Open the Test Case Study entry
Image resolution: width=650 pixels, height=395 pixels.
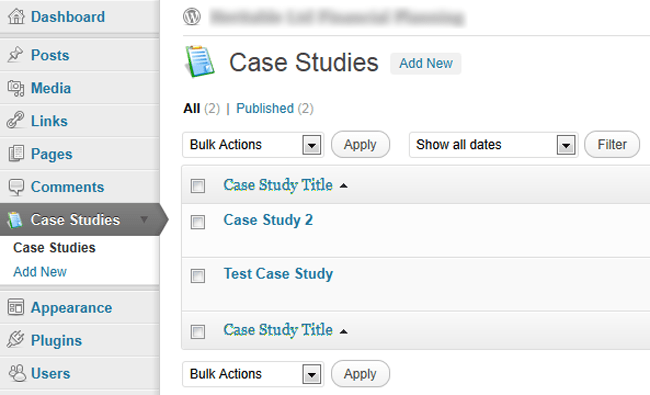coord(278,274)
